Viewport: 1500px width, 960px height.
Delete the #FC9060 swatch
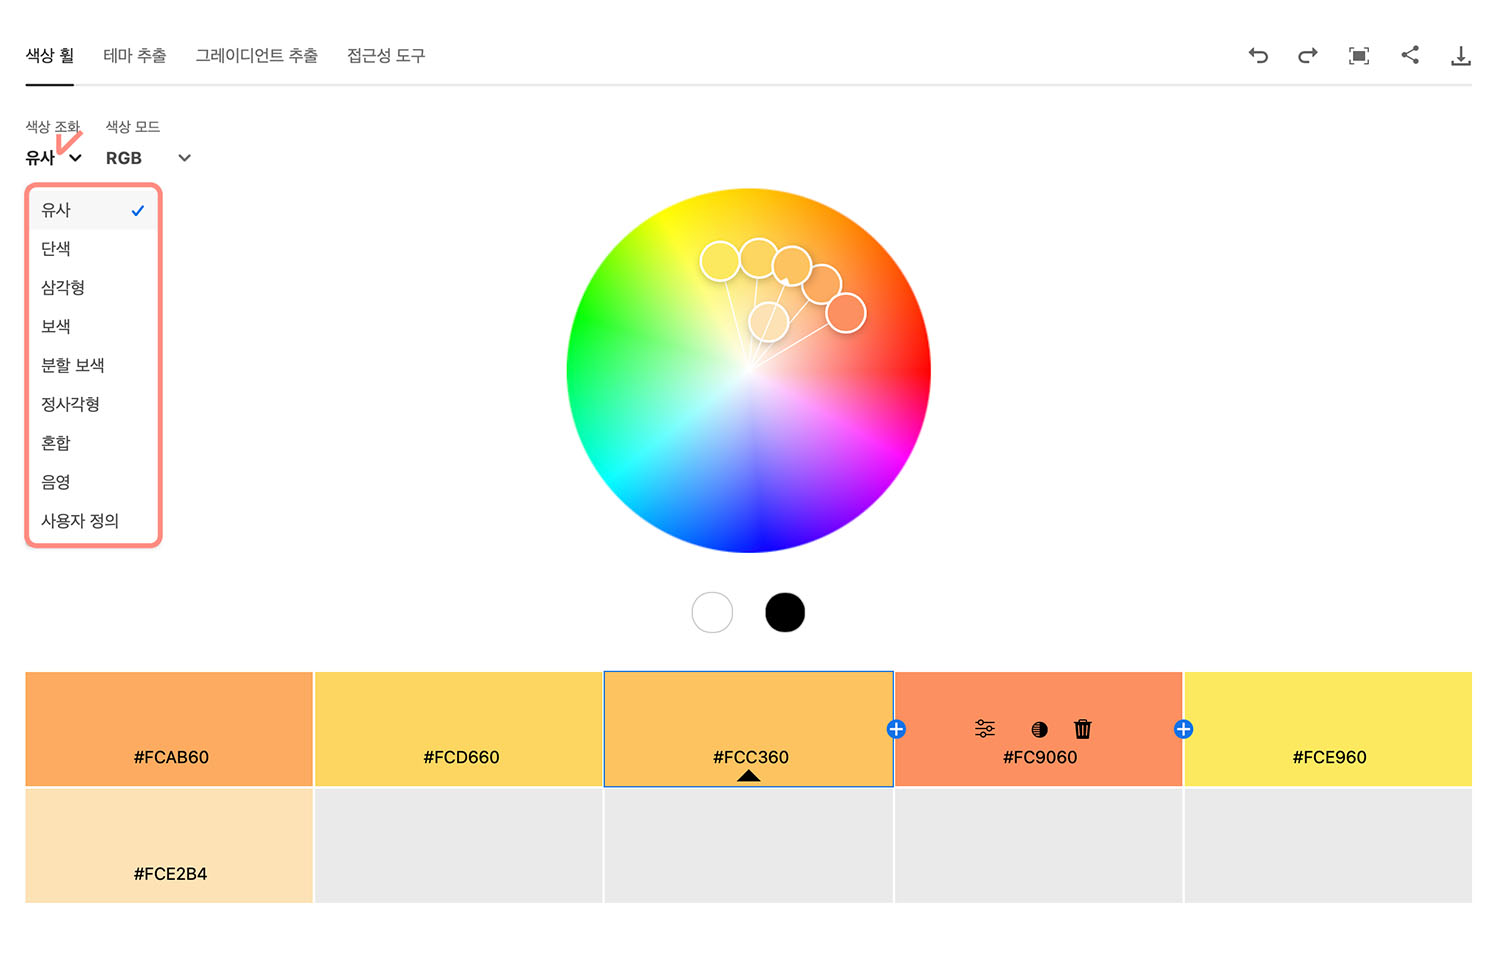pyautogui.click(x=1083, y=729)
